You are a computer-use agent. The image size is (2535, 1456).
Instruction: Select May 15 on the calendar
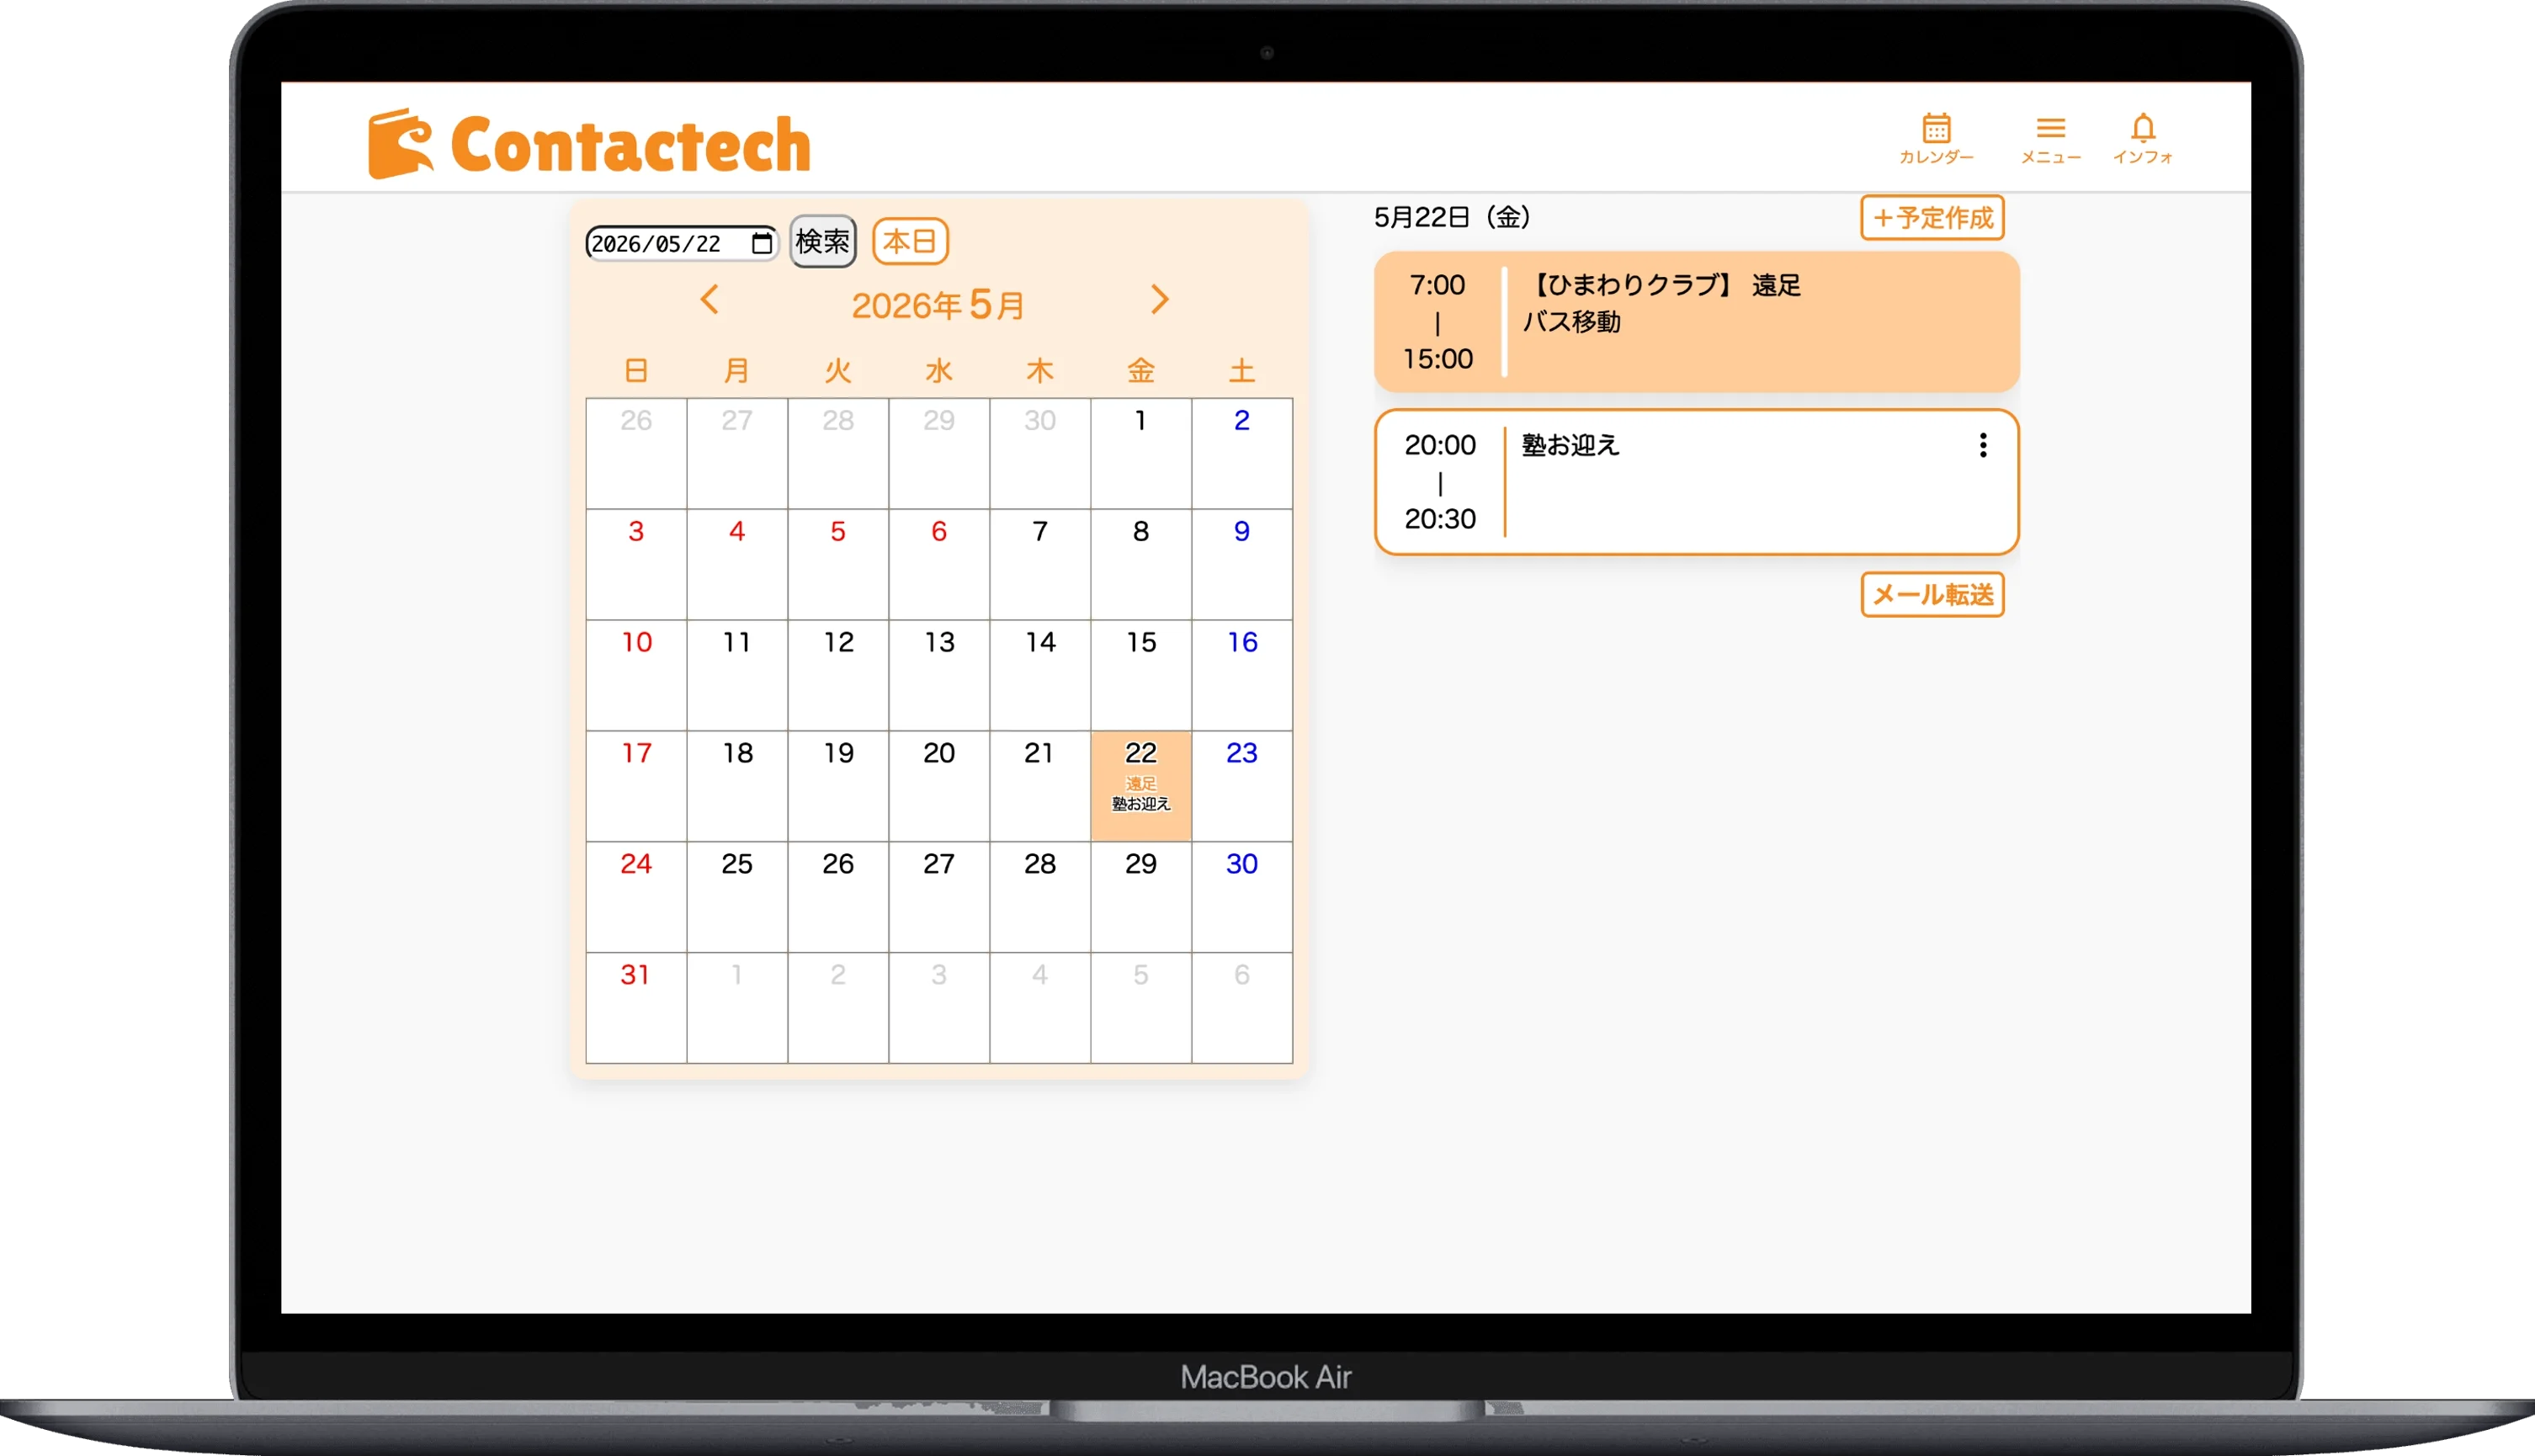[1141, 675]
